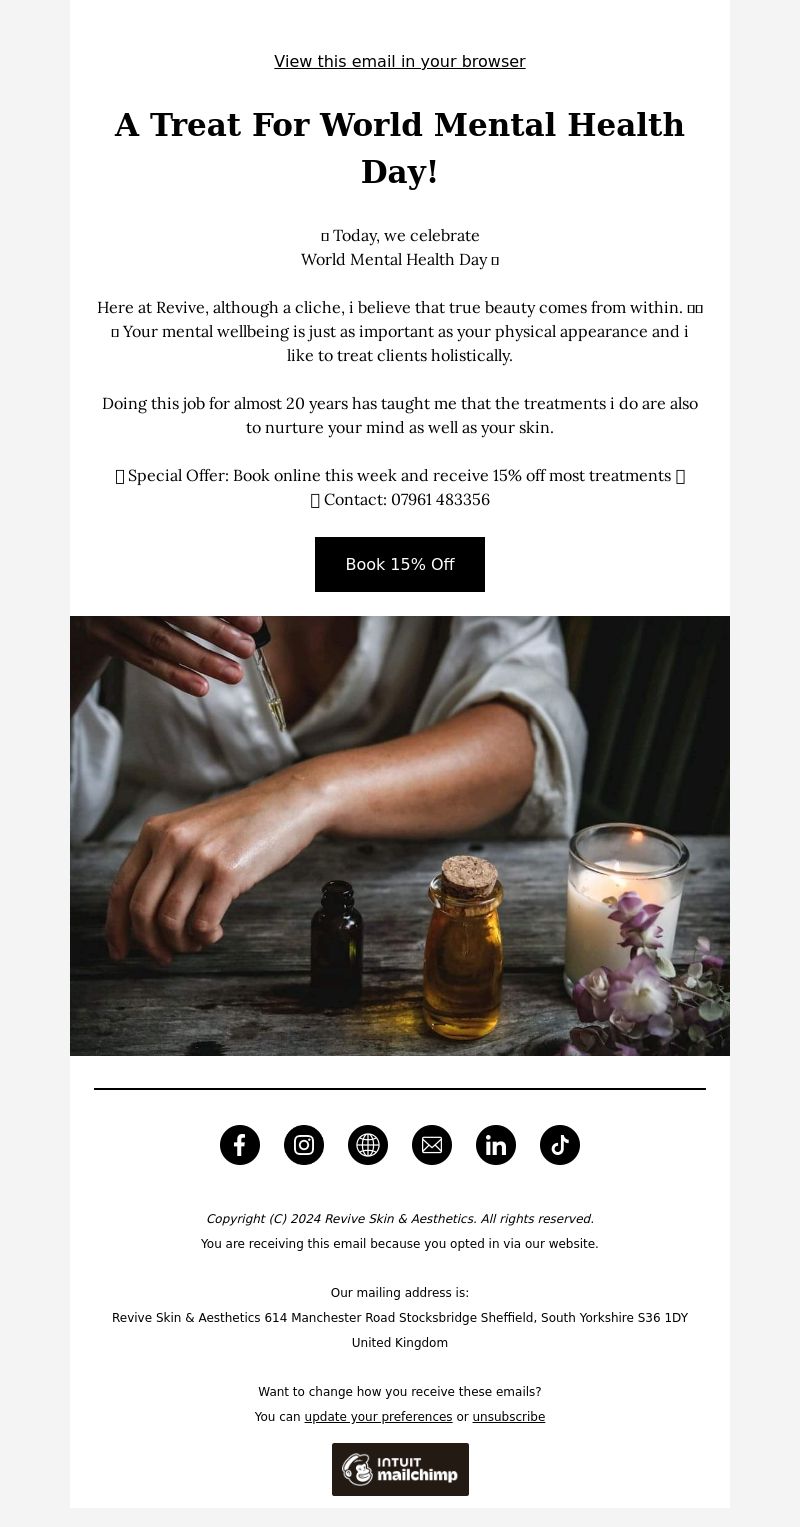800x1527 pixels.
Task: Click the email envelope icon
Action: [432, 1145]
